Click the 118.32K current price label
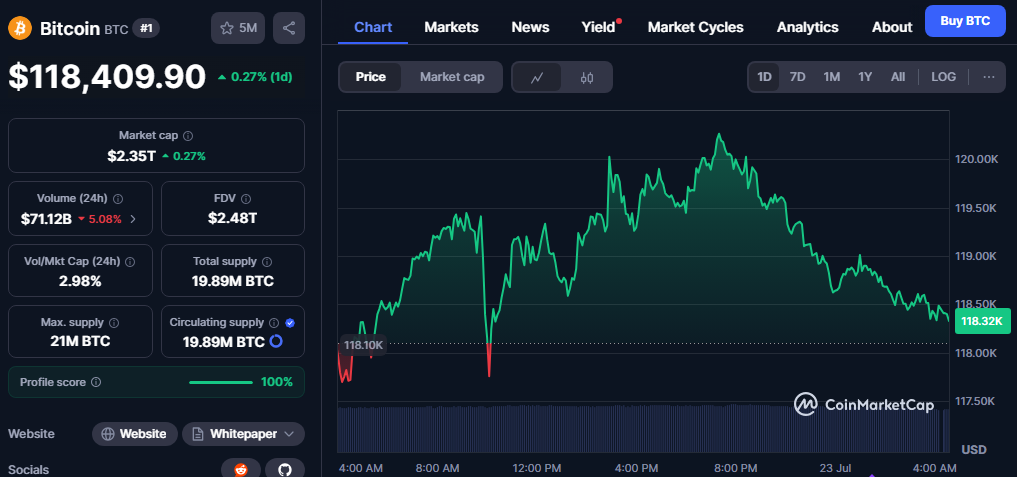 point(982,321)
